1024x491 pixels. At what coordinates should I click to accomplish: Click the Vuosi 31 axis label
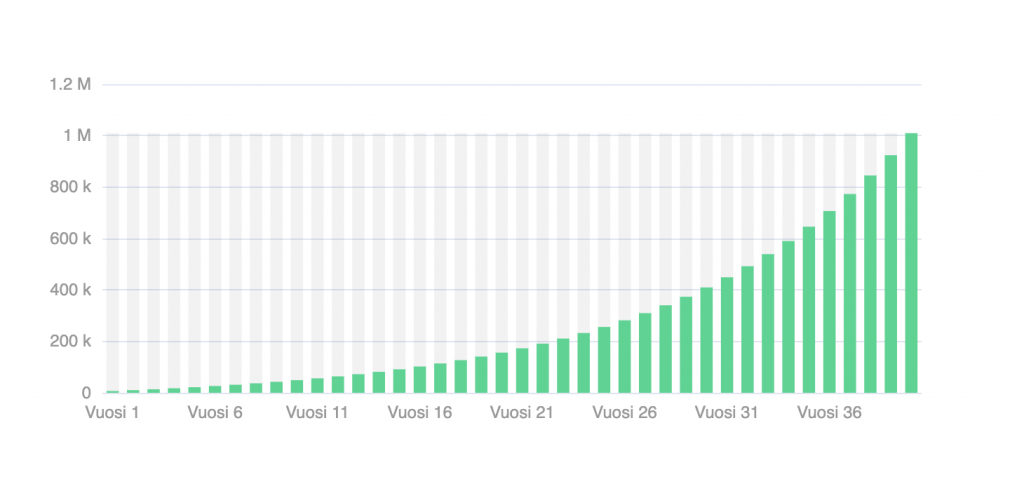727,413
